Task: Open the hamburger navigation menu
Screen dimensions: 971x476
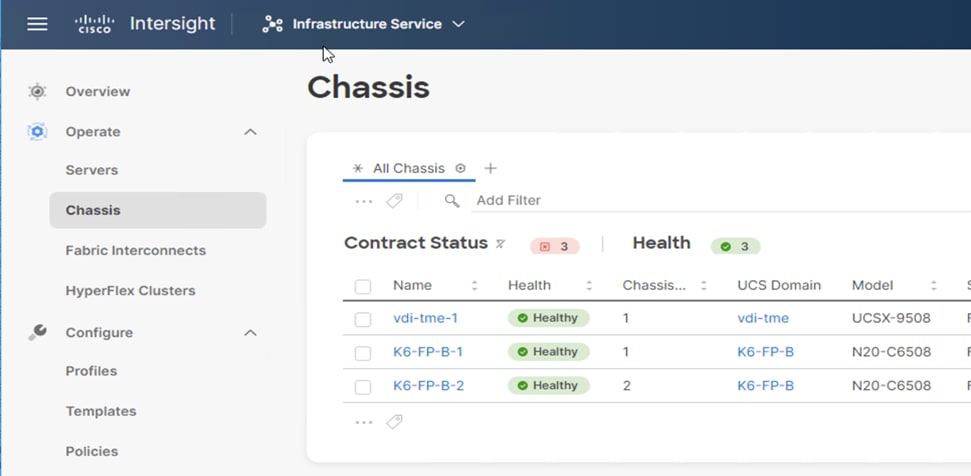Action: click(x=37, y=24)
